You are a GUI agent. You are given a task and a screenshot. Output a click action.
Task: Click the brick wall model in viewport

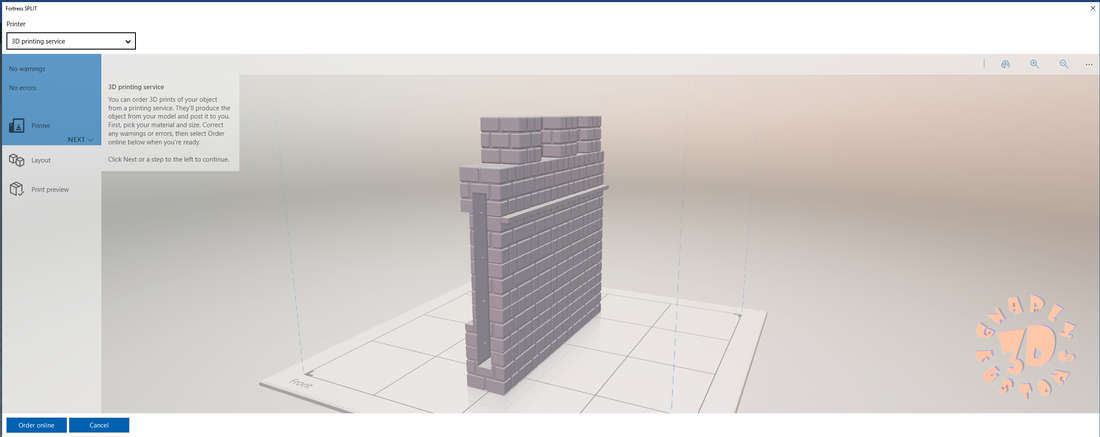click(x=533, y=253)
